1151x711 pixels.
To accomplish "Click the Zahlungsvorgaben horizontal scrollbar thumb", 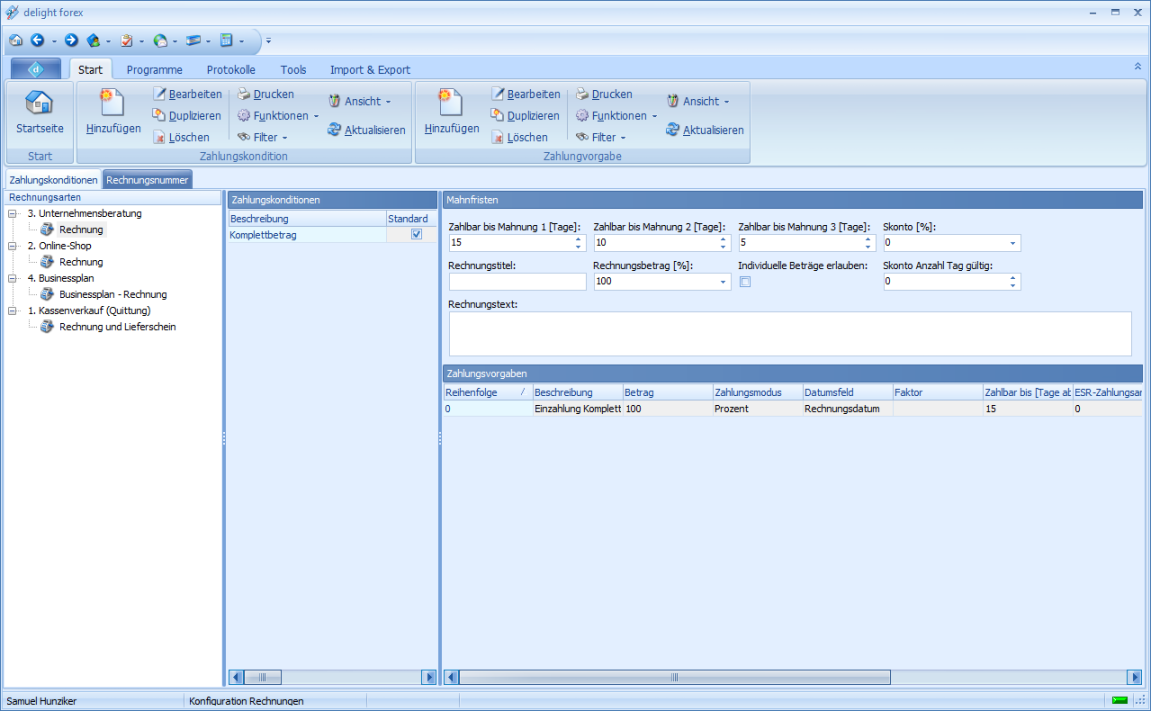I will (675, 677).
